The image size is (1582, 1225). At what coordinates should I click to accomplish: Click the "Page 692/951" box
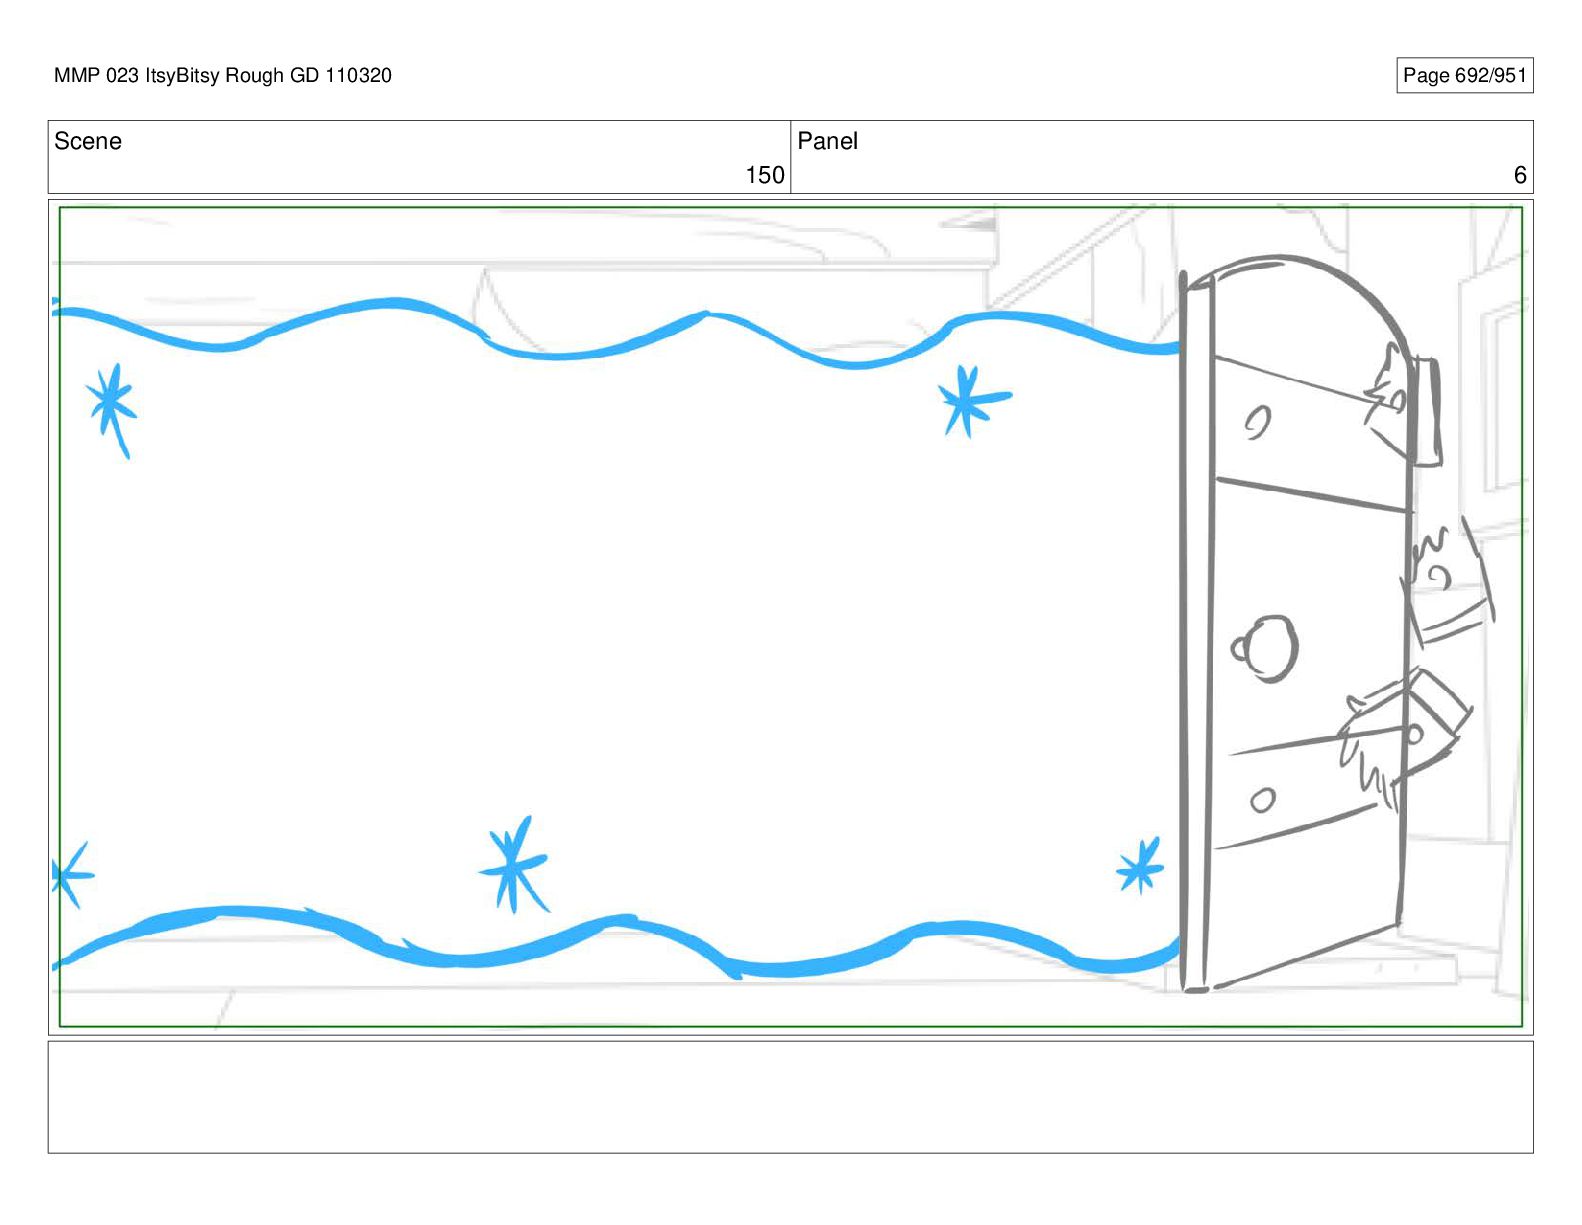1464,75
